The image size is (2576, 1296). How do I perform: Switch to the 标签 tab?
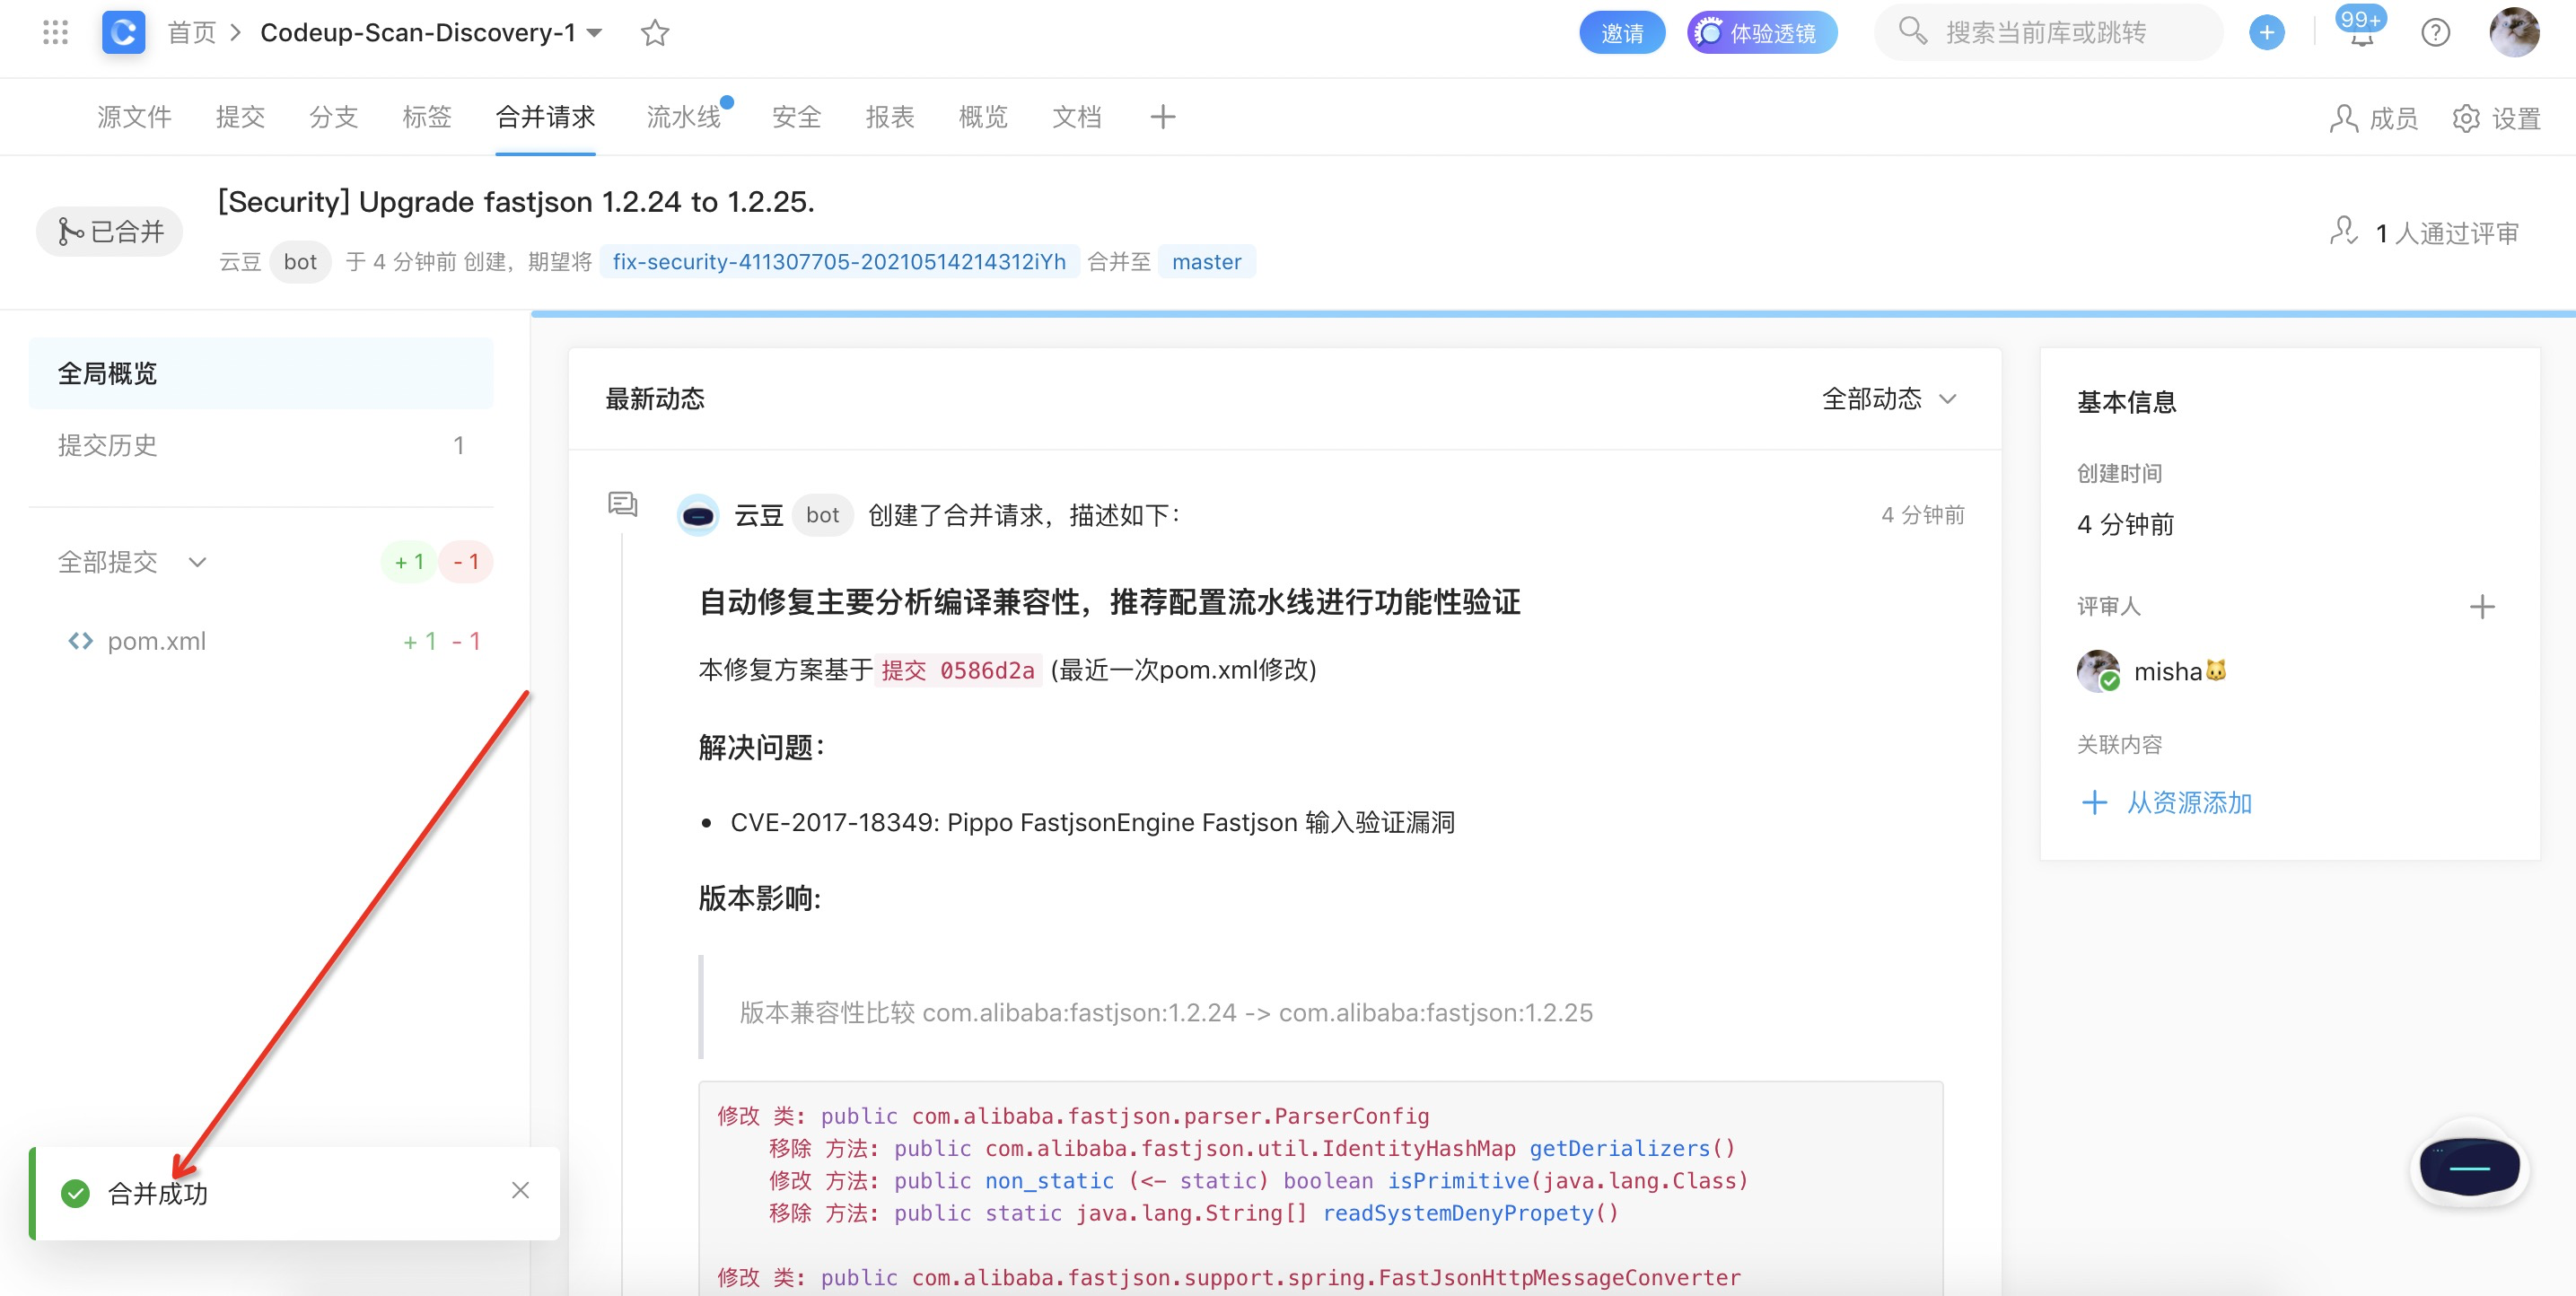[x=427, y=117]
